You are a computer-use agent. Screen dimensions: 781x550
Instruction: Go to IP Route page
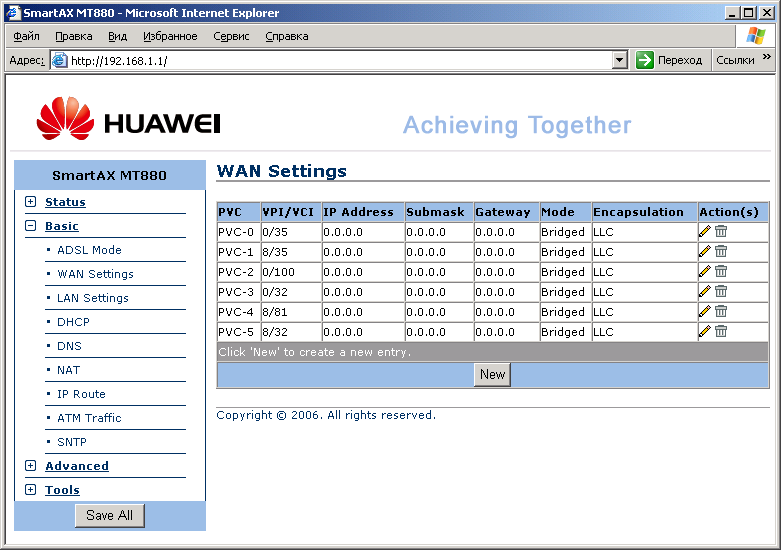81,394
